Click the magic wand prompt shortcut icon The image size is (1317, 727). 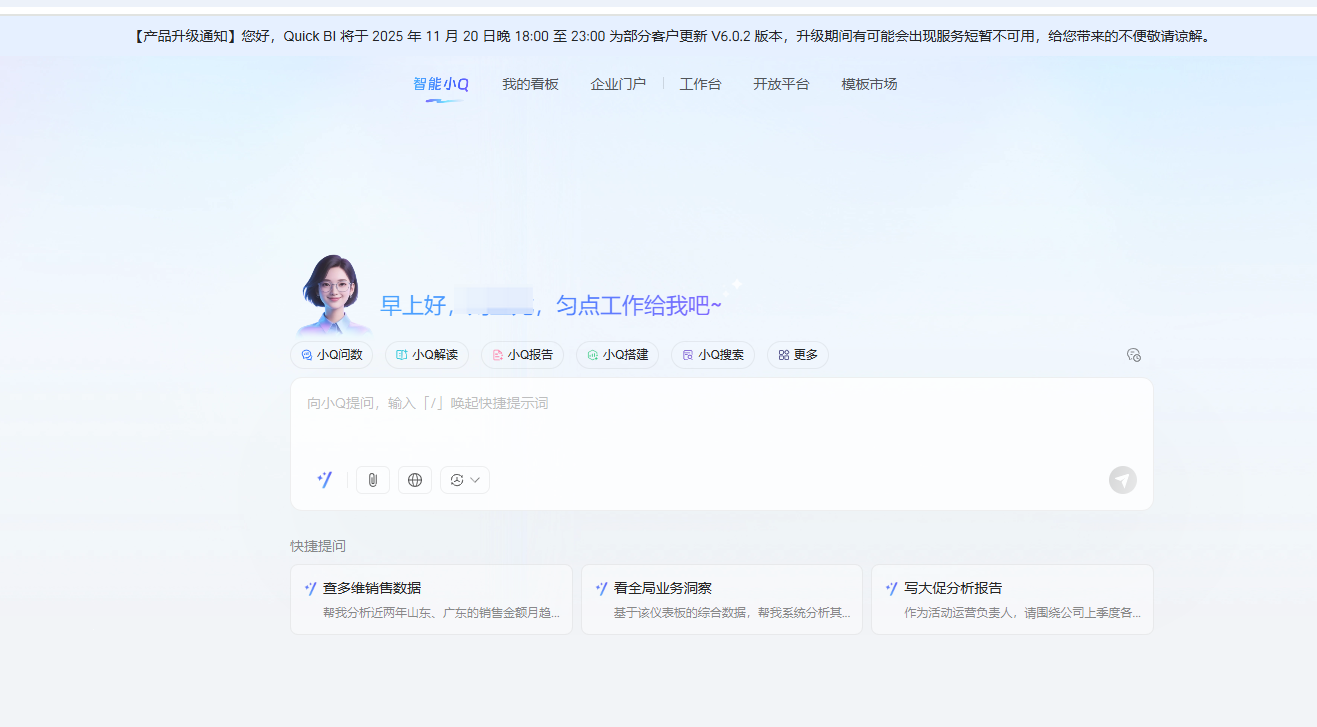click(324, 480)
